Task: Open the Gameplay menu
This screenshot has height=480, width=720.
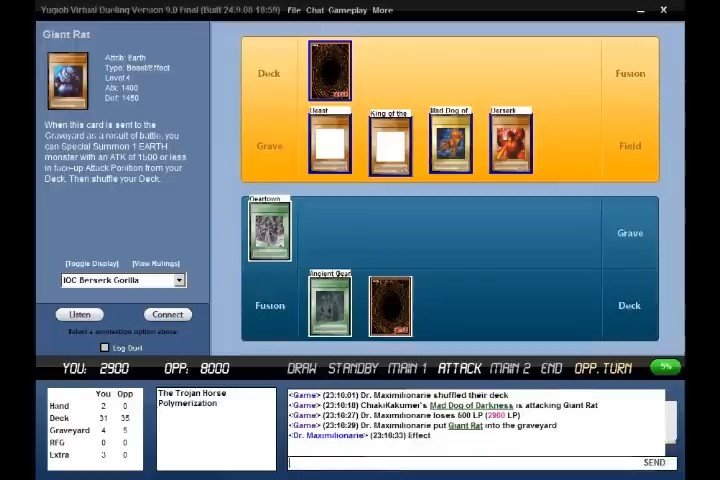Action: click(x=348, y=10)
